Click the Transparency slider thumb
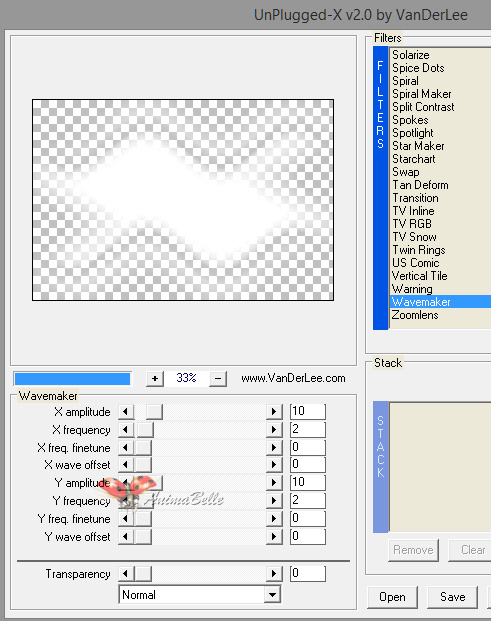The image size is (491, 621). [x=143, y=573]
